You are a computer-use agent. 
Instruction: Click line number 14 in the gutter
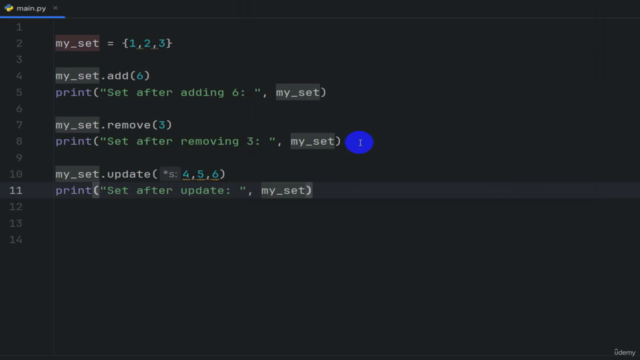pyautogui.click(x=16, y=240)
